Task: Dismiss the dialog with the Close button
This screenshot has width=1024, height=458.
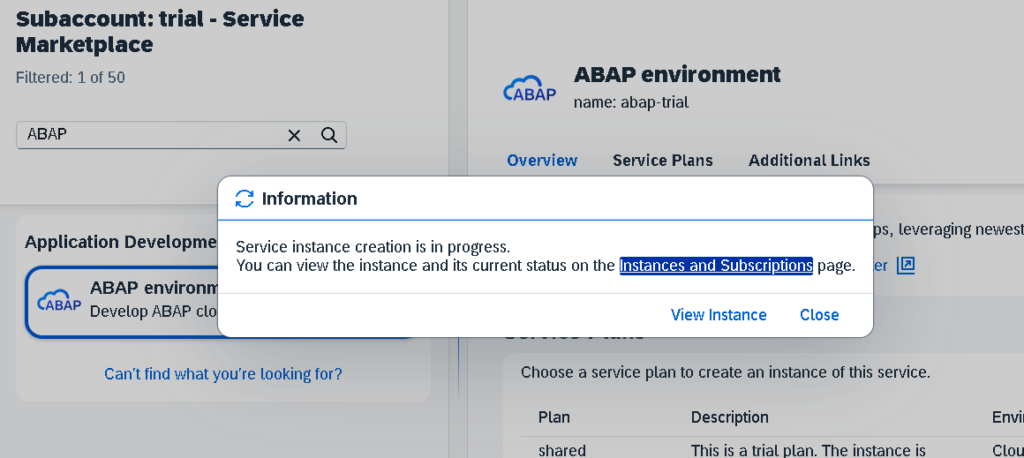Action: (x=819, y=315)
